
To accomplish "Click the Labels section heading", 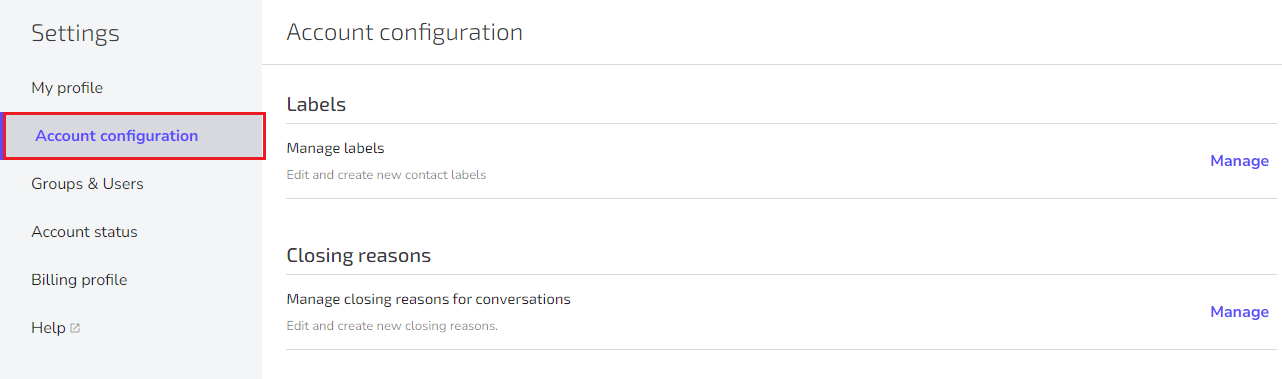I will pyautogui.click(x=316, y=104).
